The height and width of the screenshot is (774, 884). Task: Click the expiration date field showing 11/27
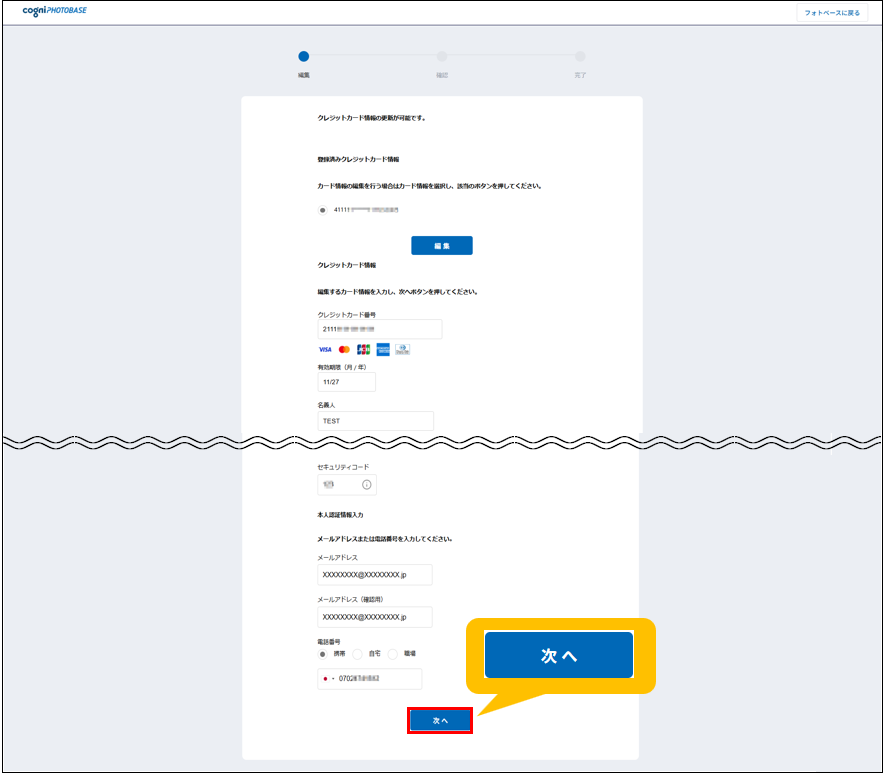point(346,382)
